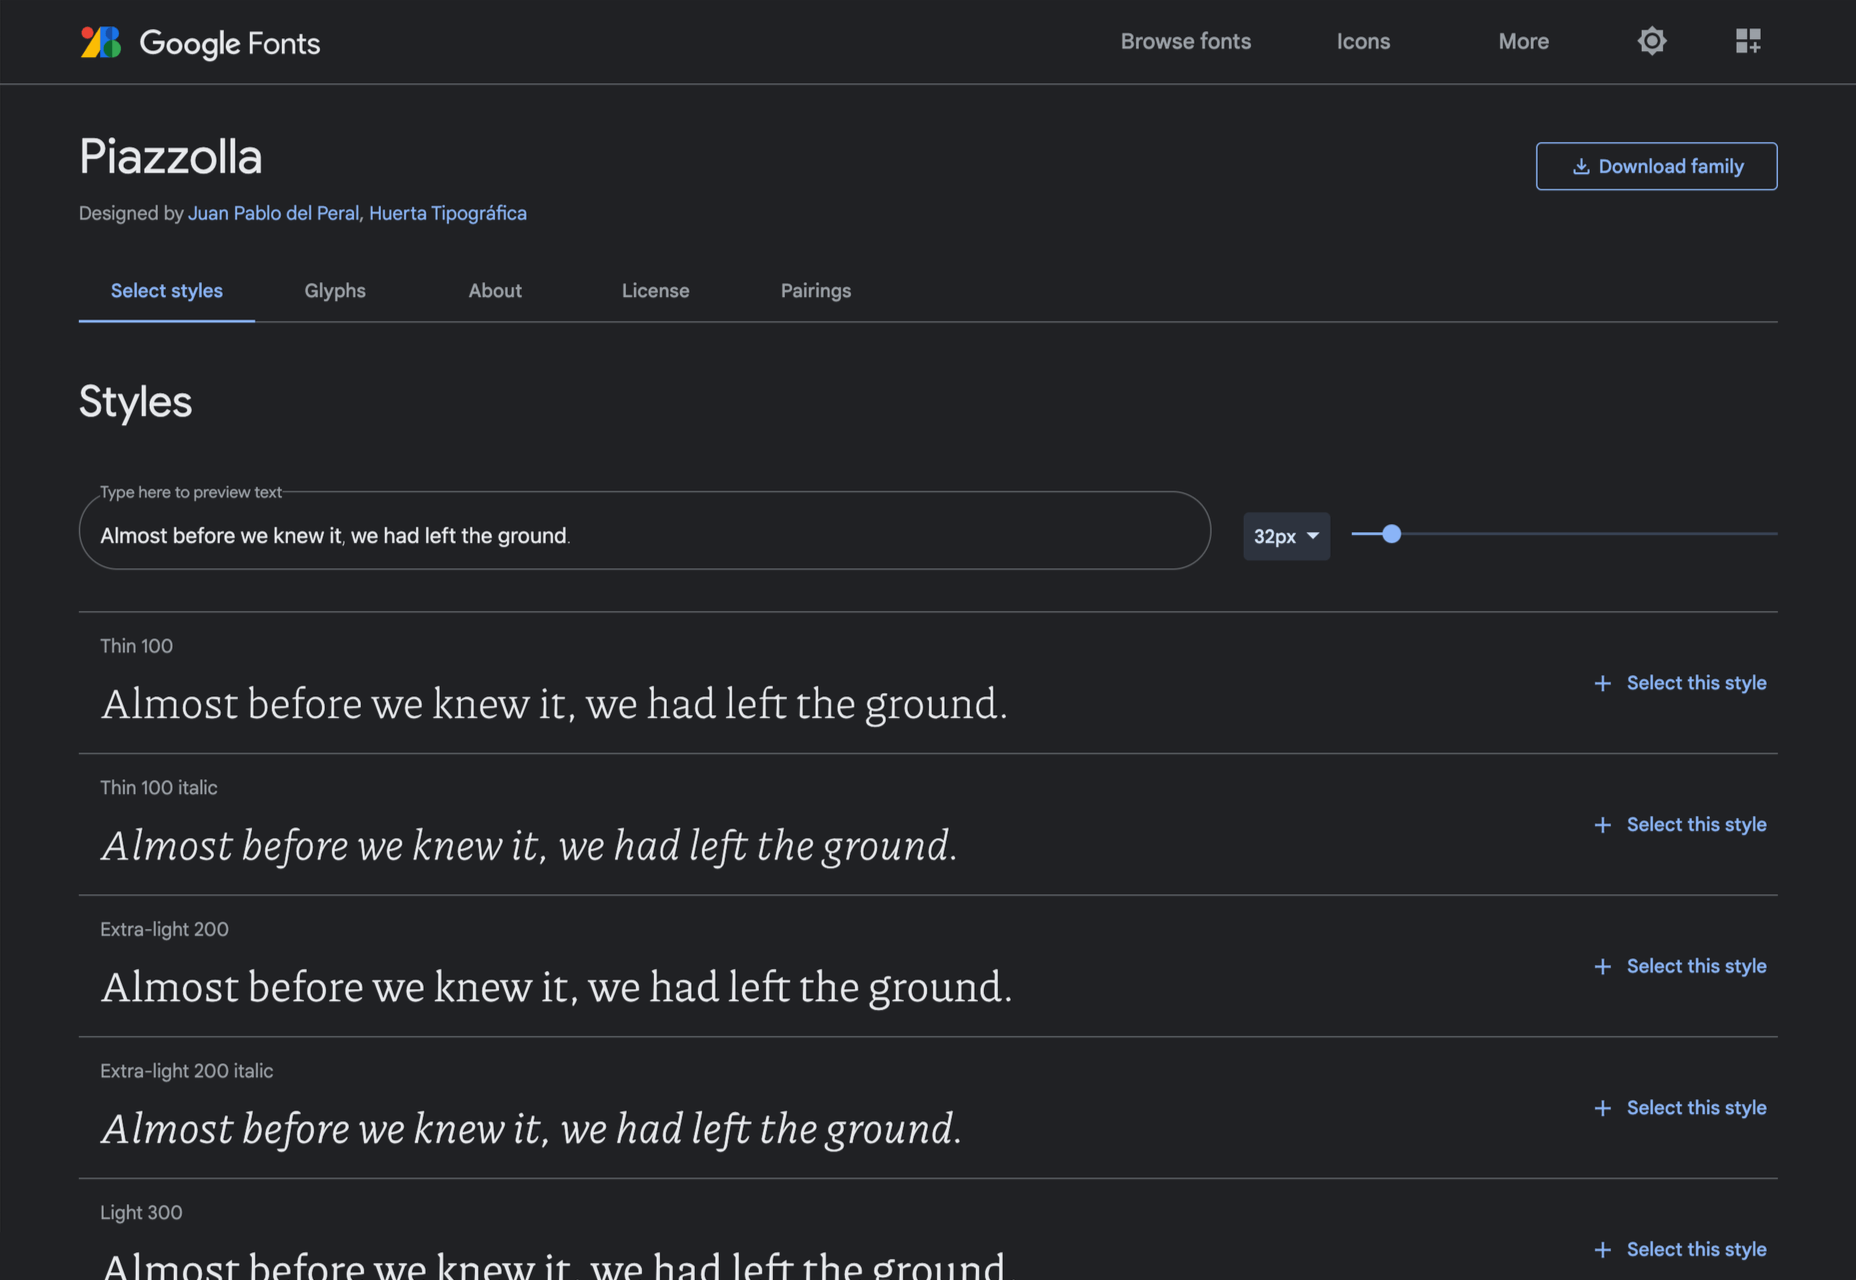Click the preview text input field
Viewport: 1856px width, 1280px height.
click(645, 531)
